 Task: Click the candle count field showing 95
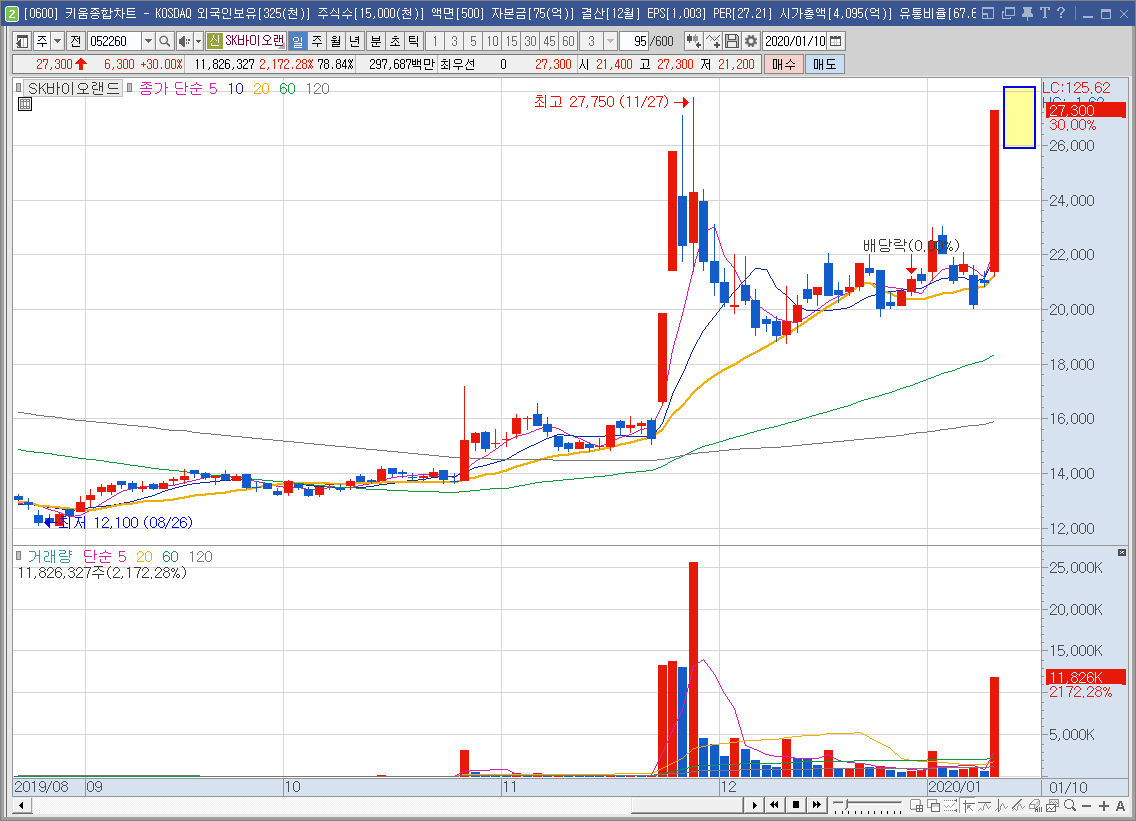click(x=635, y=41)
